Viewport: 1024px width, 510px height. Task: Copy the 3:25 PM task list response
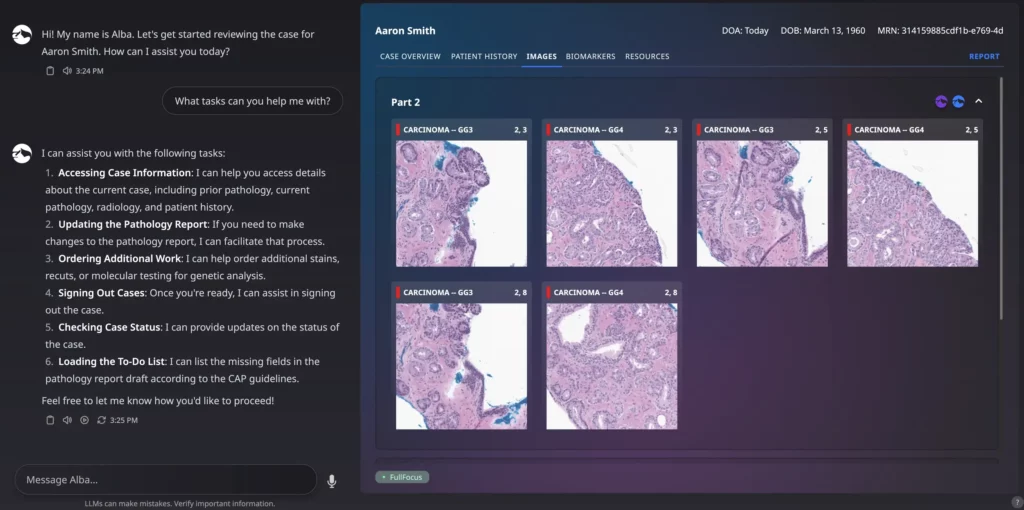click(51, 420)
